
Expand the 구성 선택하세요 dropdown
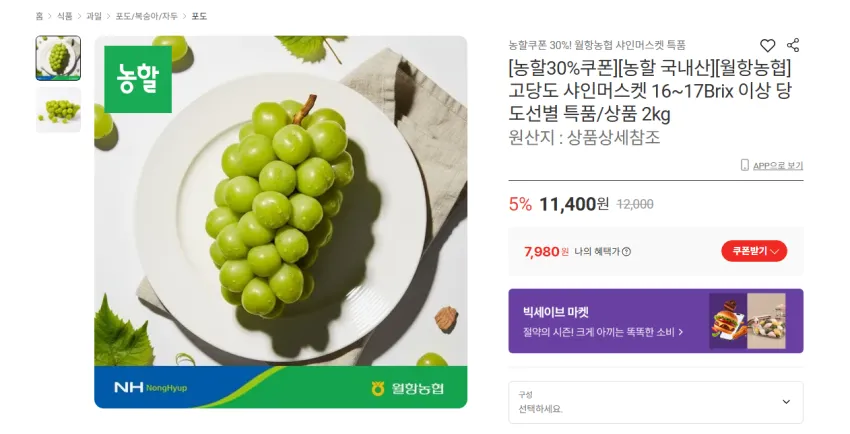(x=656, y=402)
